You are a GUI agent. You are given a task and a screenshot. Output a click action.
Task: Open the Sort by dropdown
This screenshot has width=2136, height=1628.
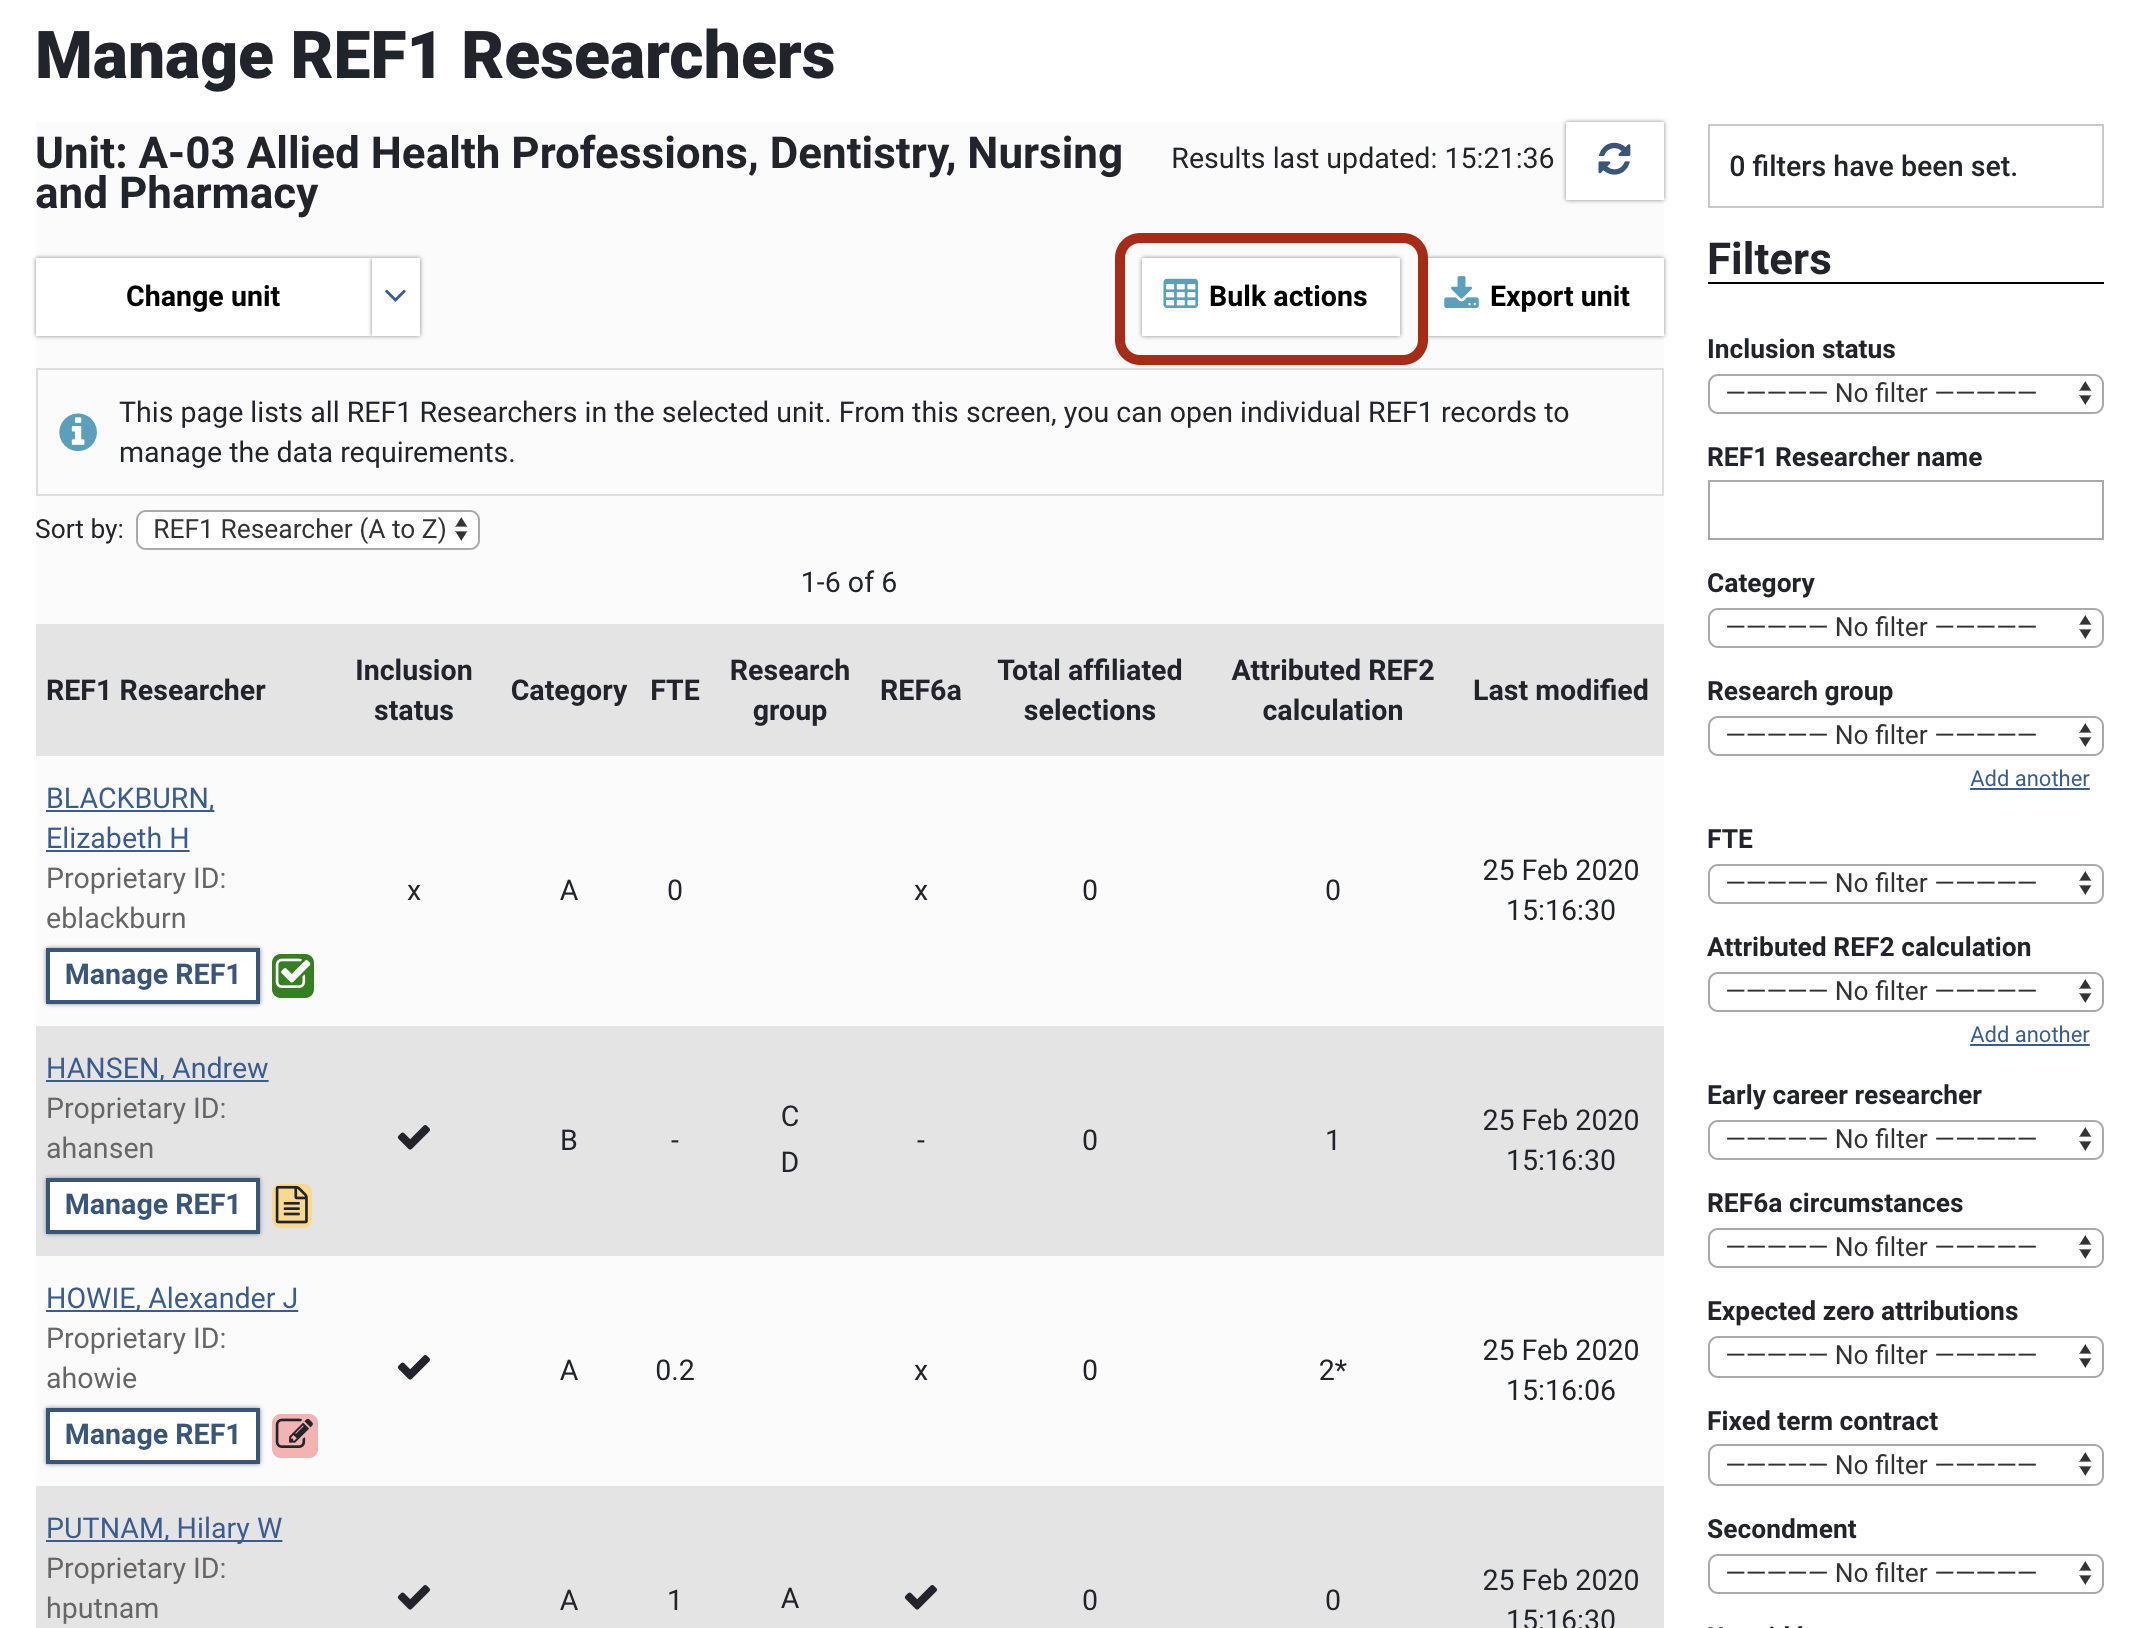[x=308, y=529]
